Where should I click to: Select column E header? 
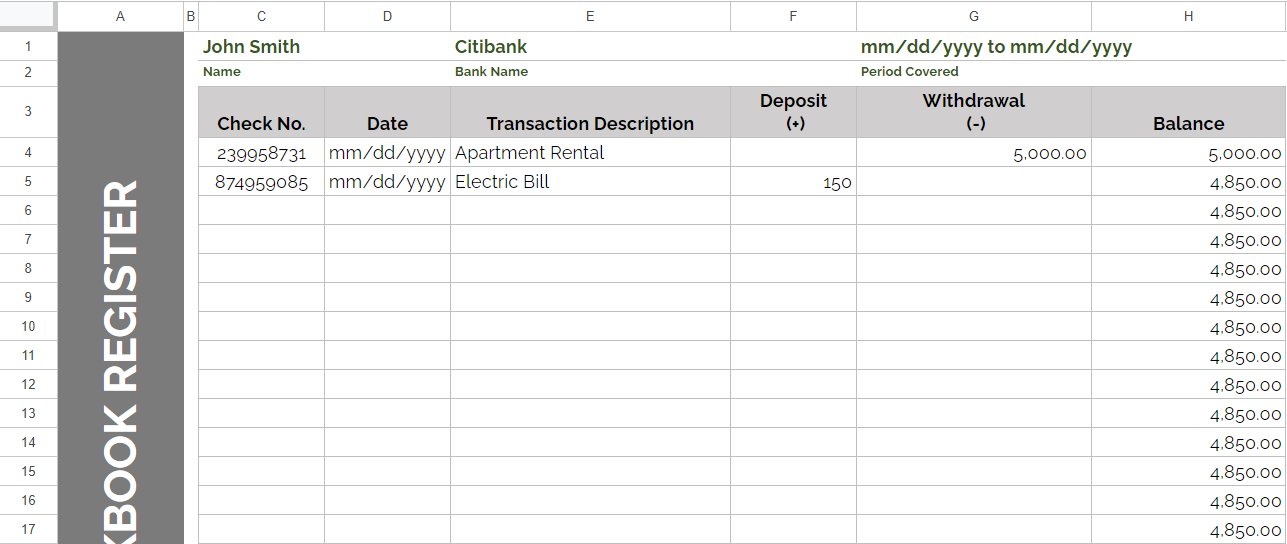pos(590,16)
